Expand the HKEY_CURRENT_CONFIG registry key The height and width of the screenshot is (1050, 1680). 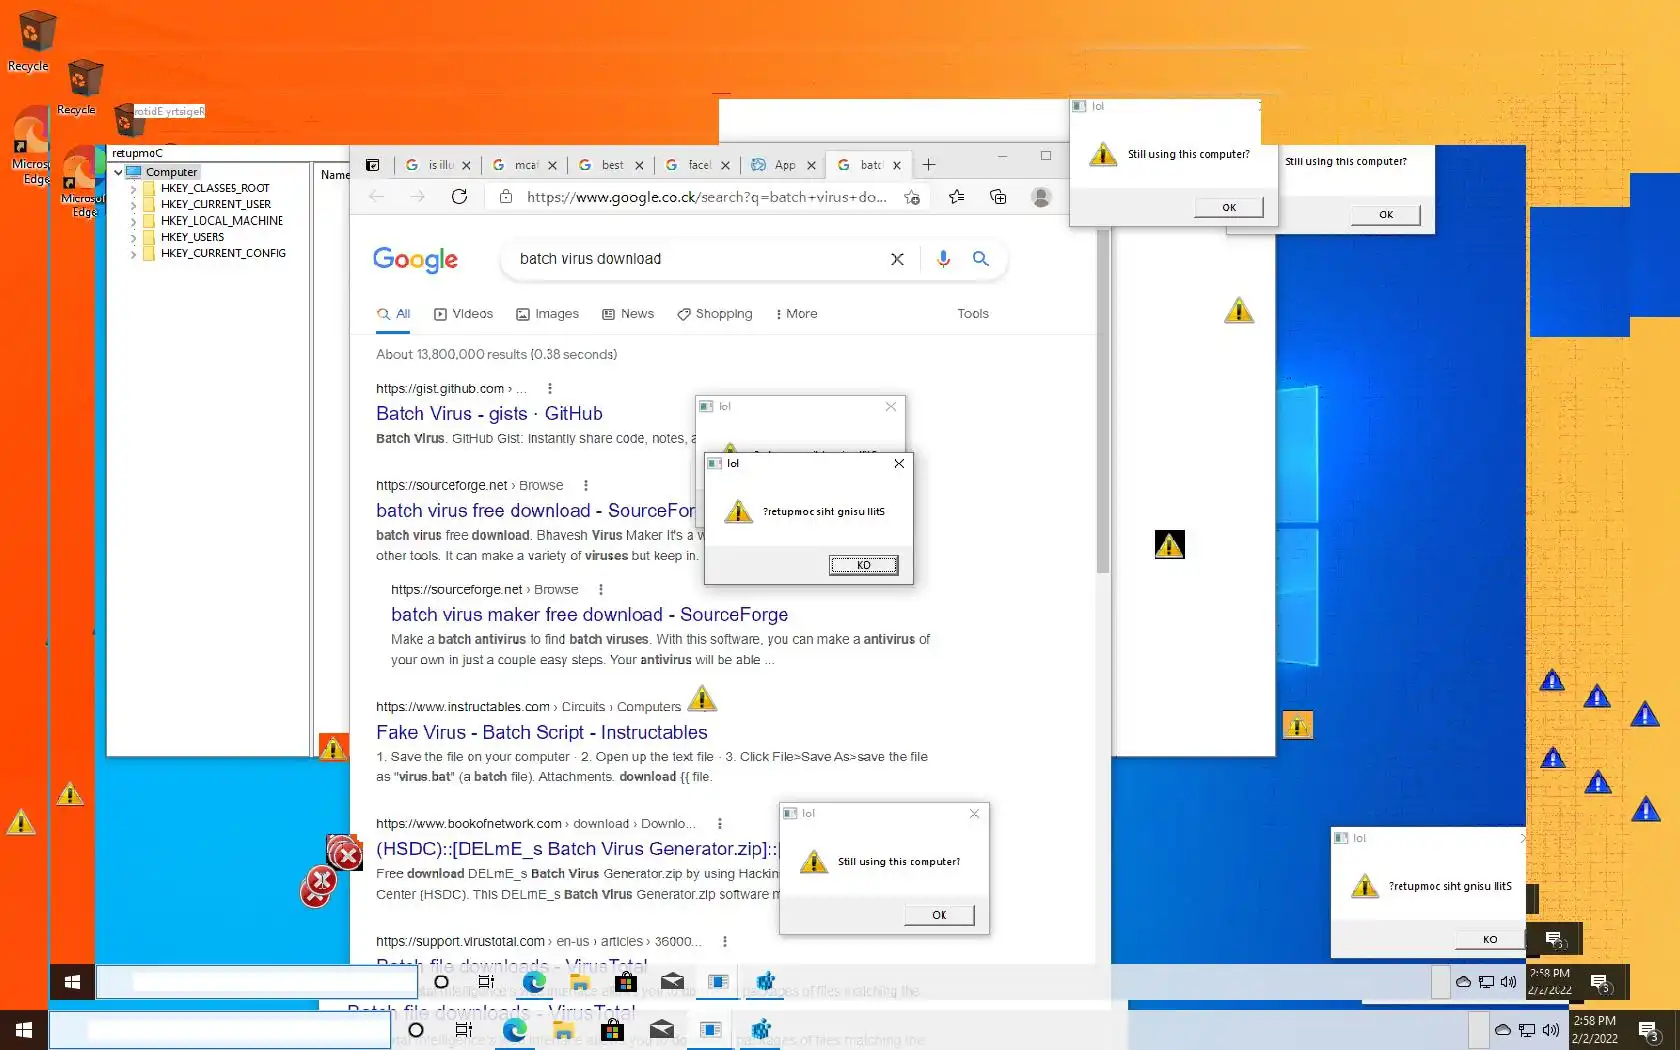click(133, 253)
